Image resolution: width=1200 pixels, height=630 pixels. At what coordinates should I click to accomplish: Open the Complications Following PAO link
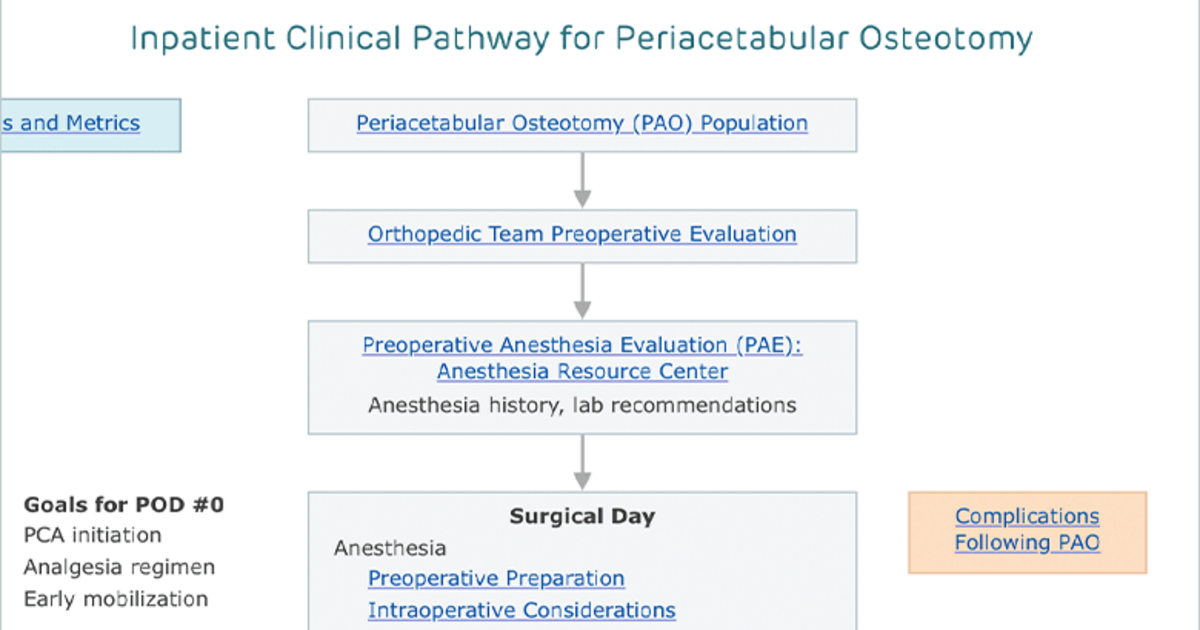(x=1027, y=530)
